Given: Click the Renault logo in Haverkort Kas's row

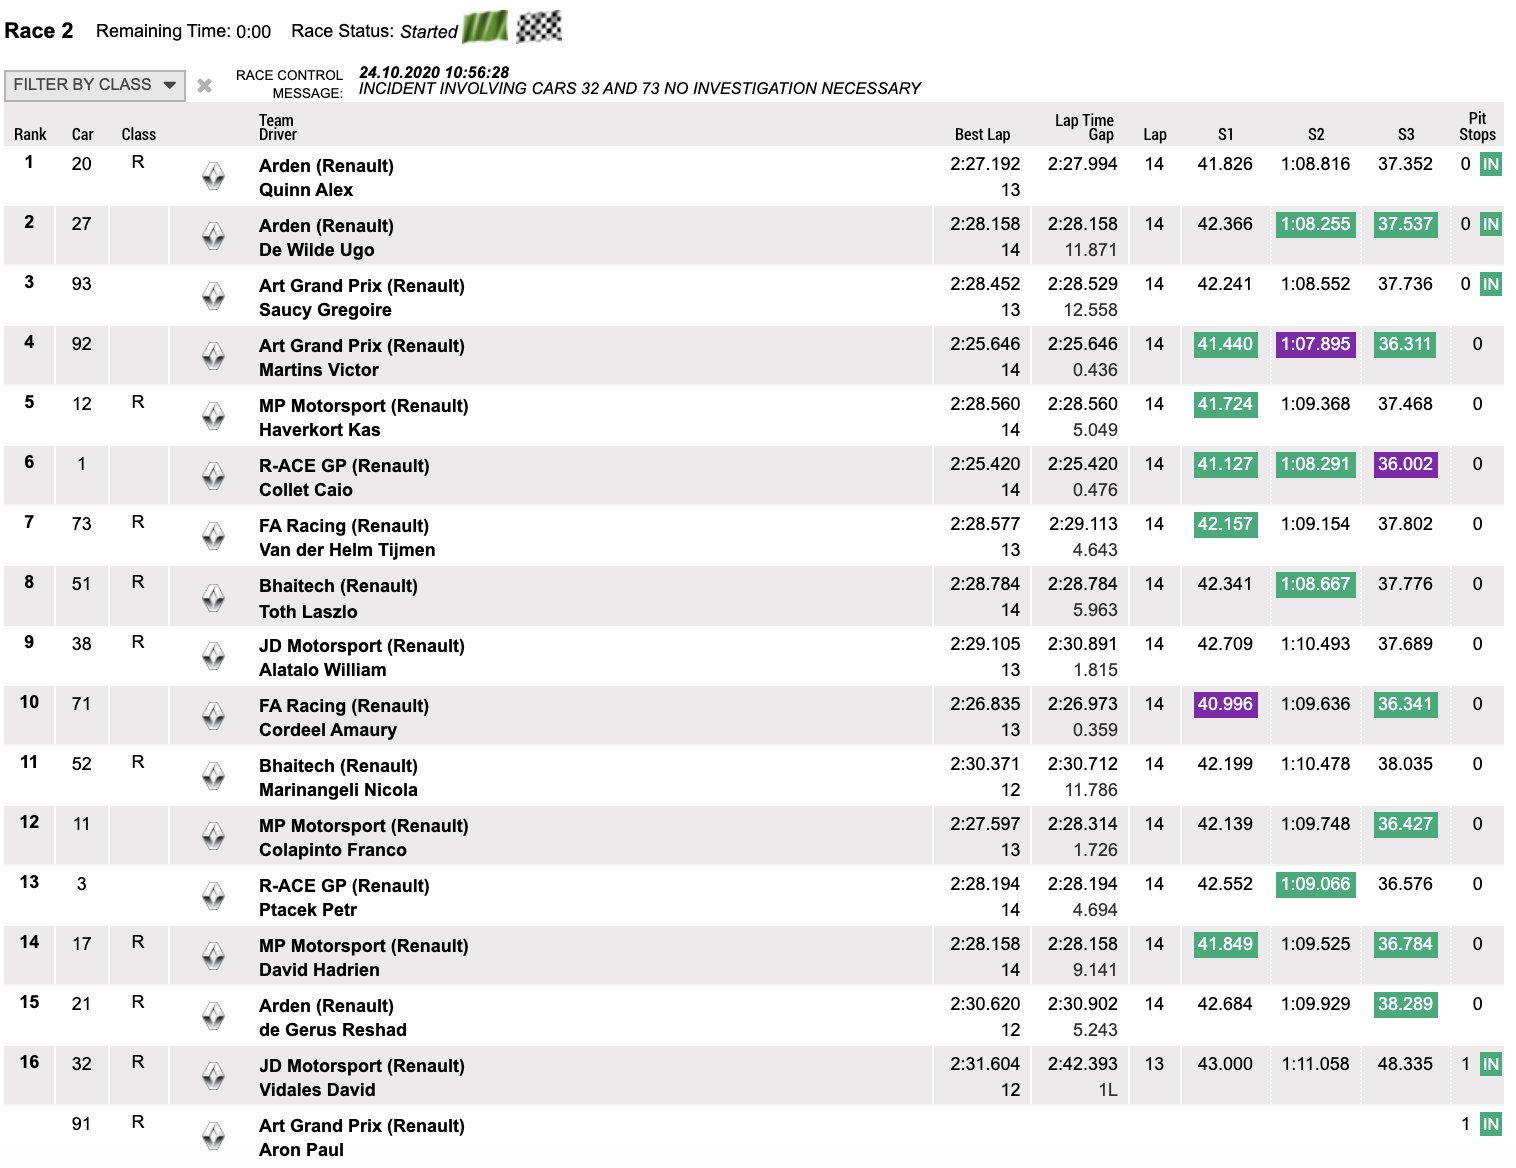Looking at the screenshot, I should [x=213, y=416].
